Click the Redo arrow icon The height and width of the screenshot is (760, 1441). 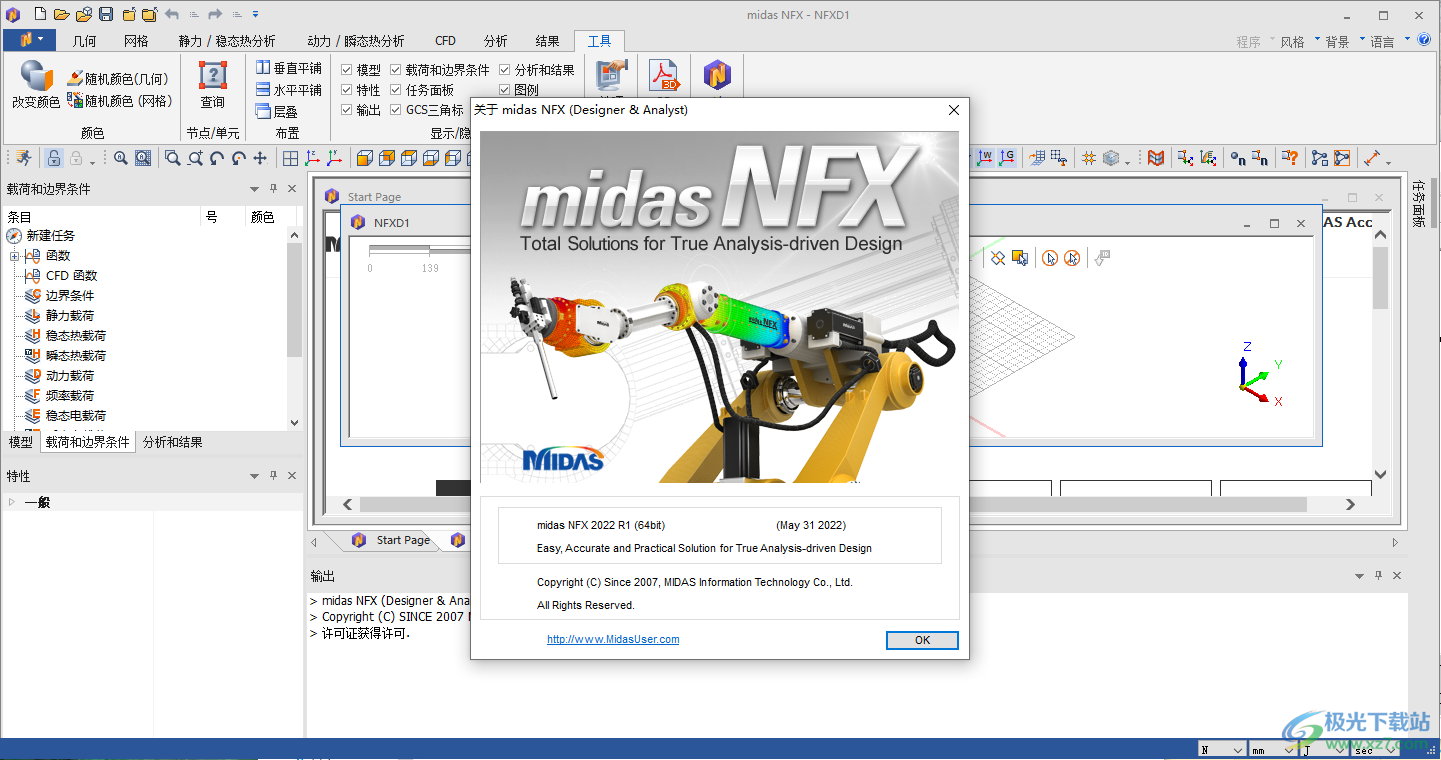pyautogui.click(x=215, y=14)
